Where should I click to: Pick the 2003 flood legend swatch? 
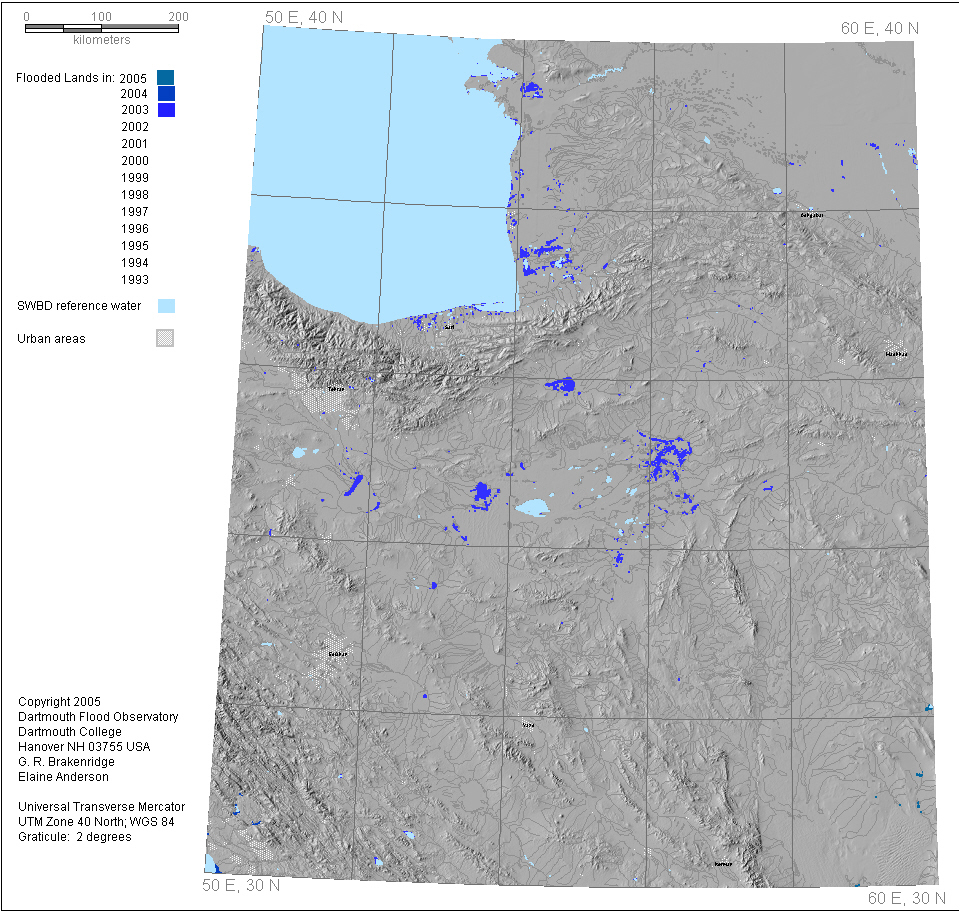(166, 110)
